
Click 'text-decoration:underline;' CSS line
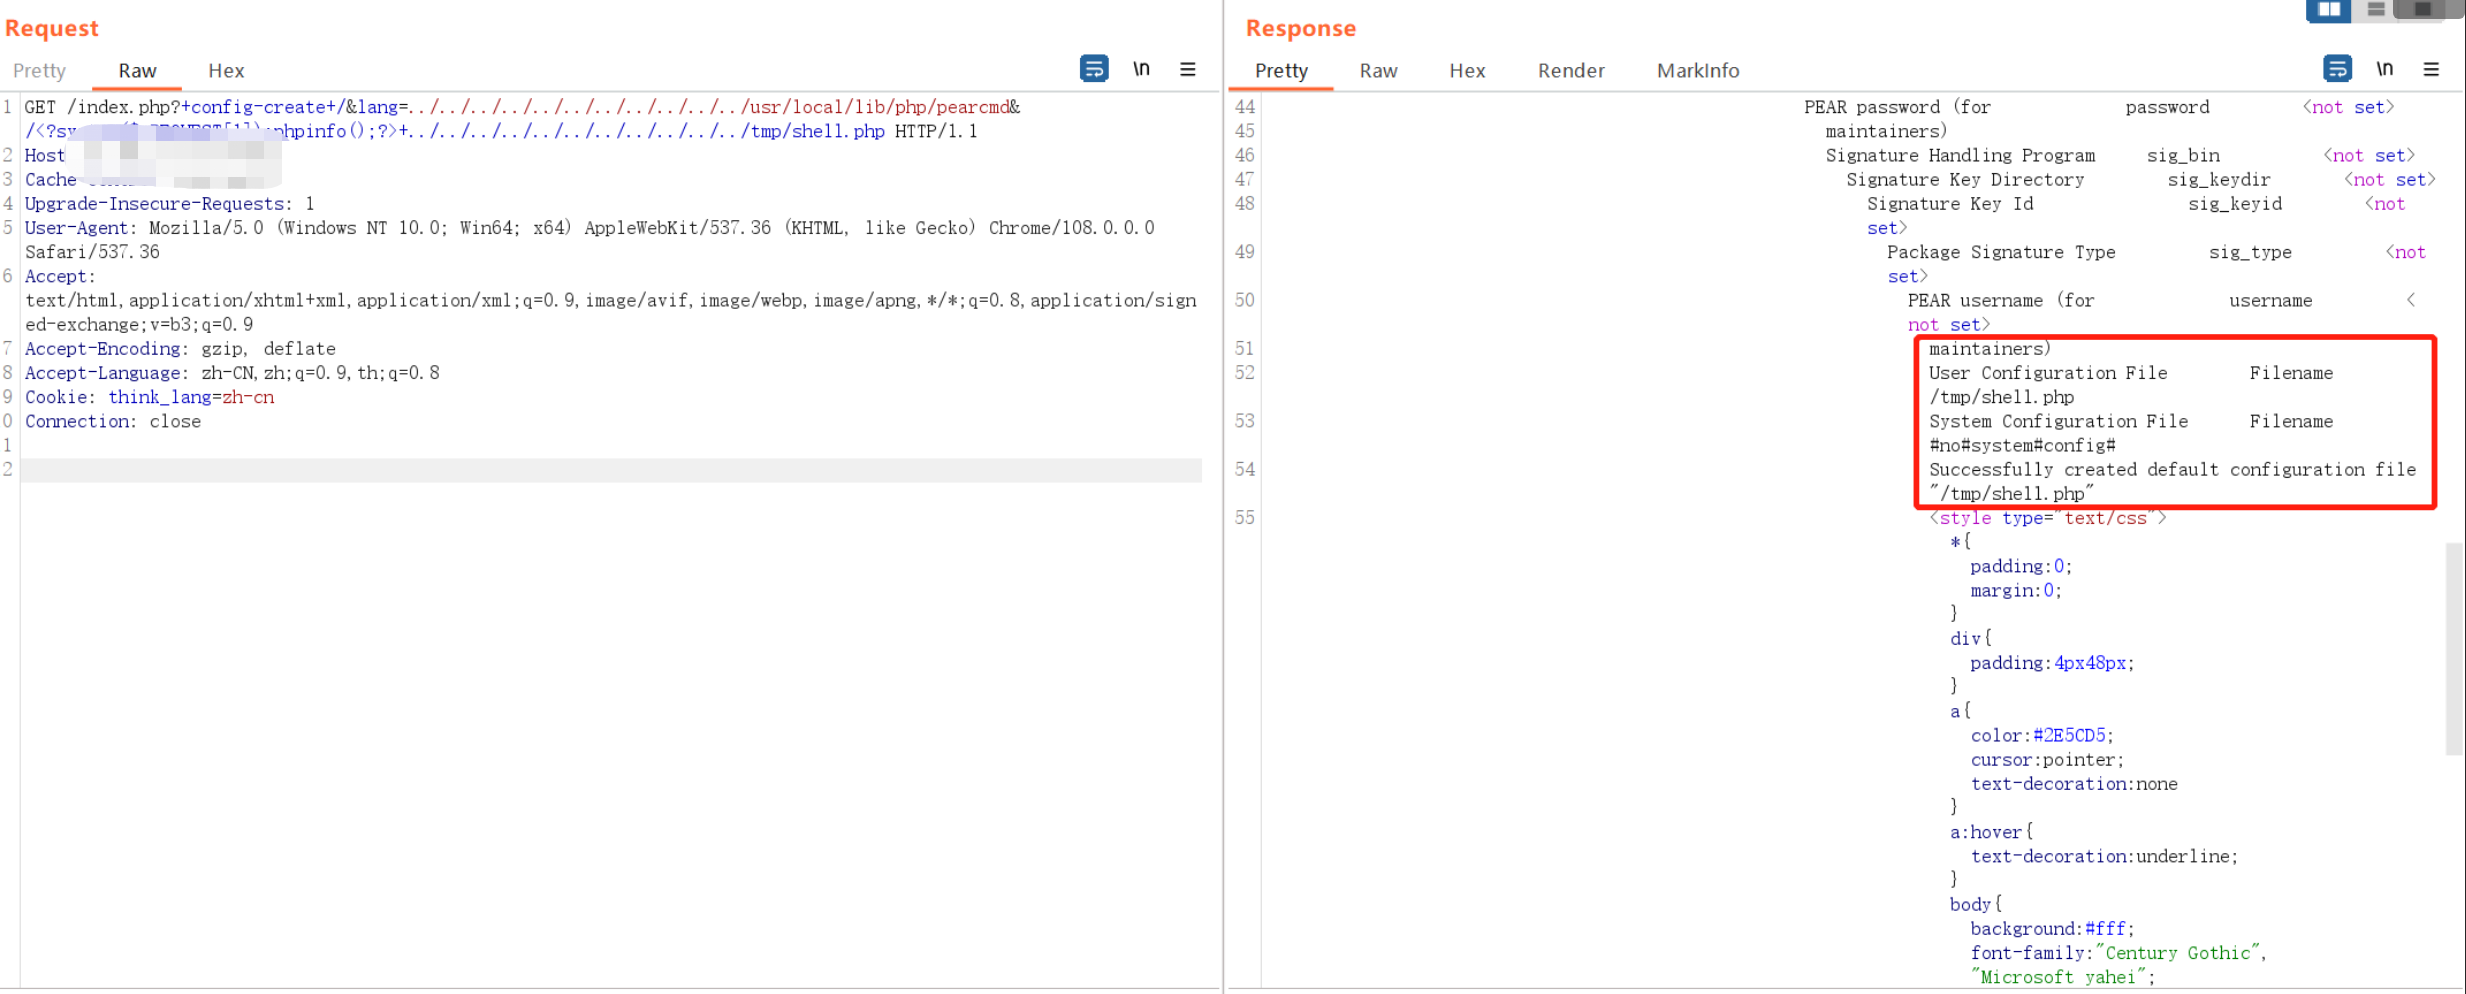(2104, 857)
